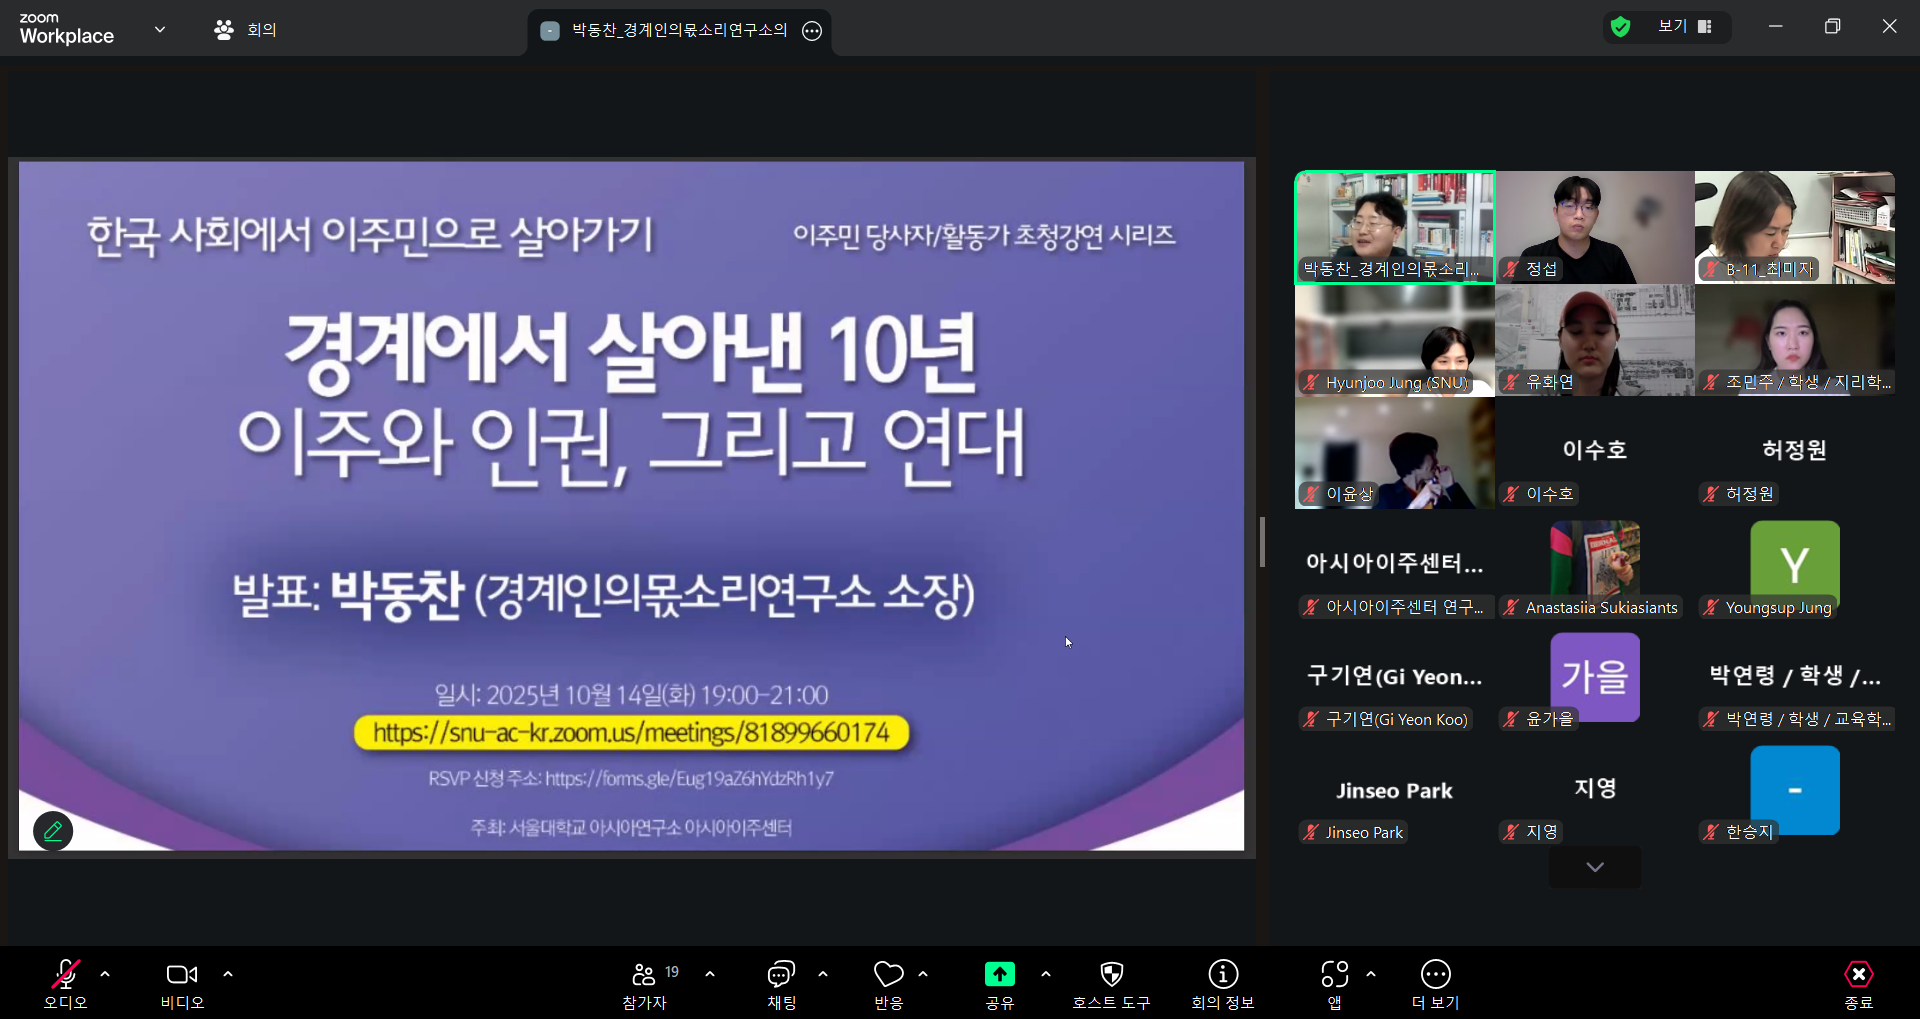The width and height of the screenshot is (1920, 1020).
Task: Click the green Share (공유) screen icon
Action: point(999,975)
